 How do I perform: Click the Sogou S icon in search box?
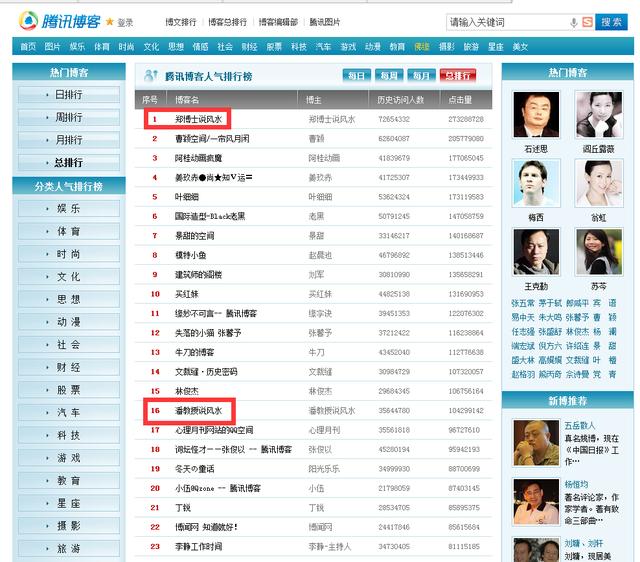[x=587, y=22]
